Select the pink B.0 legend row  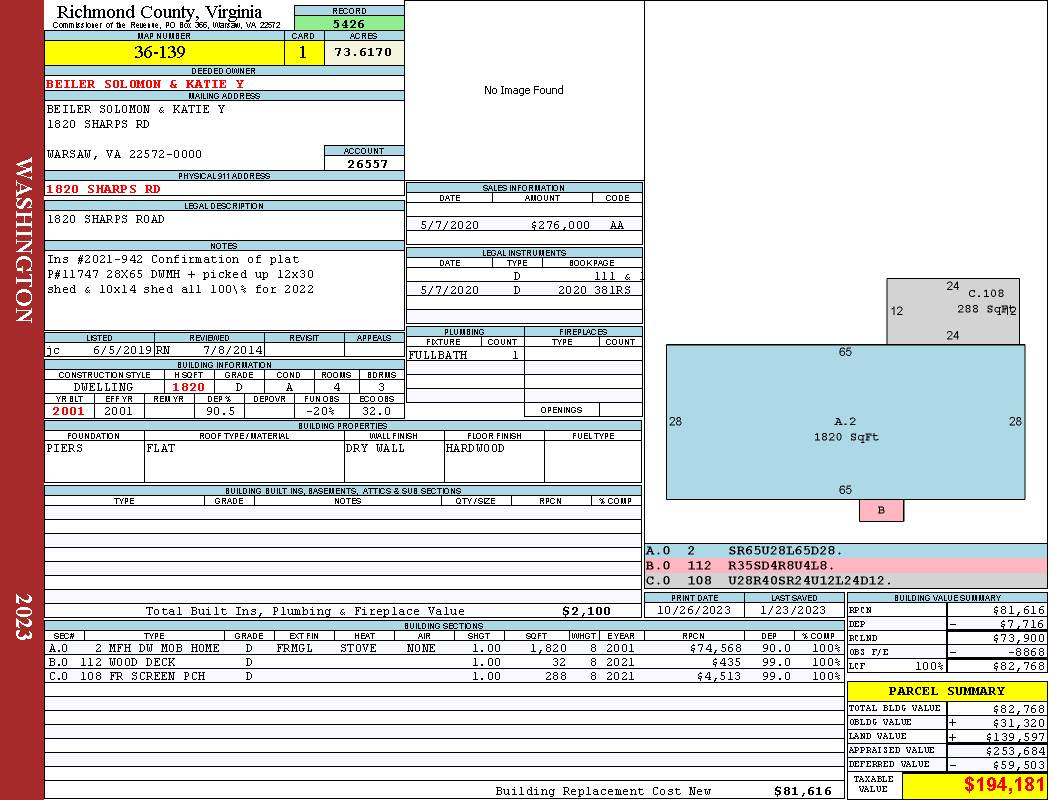[x=845, y=566]
